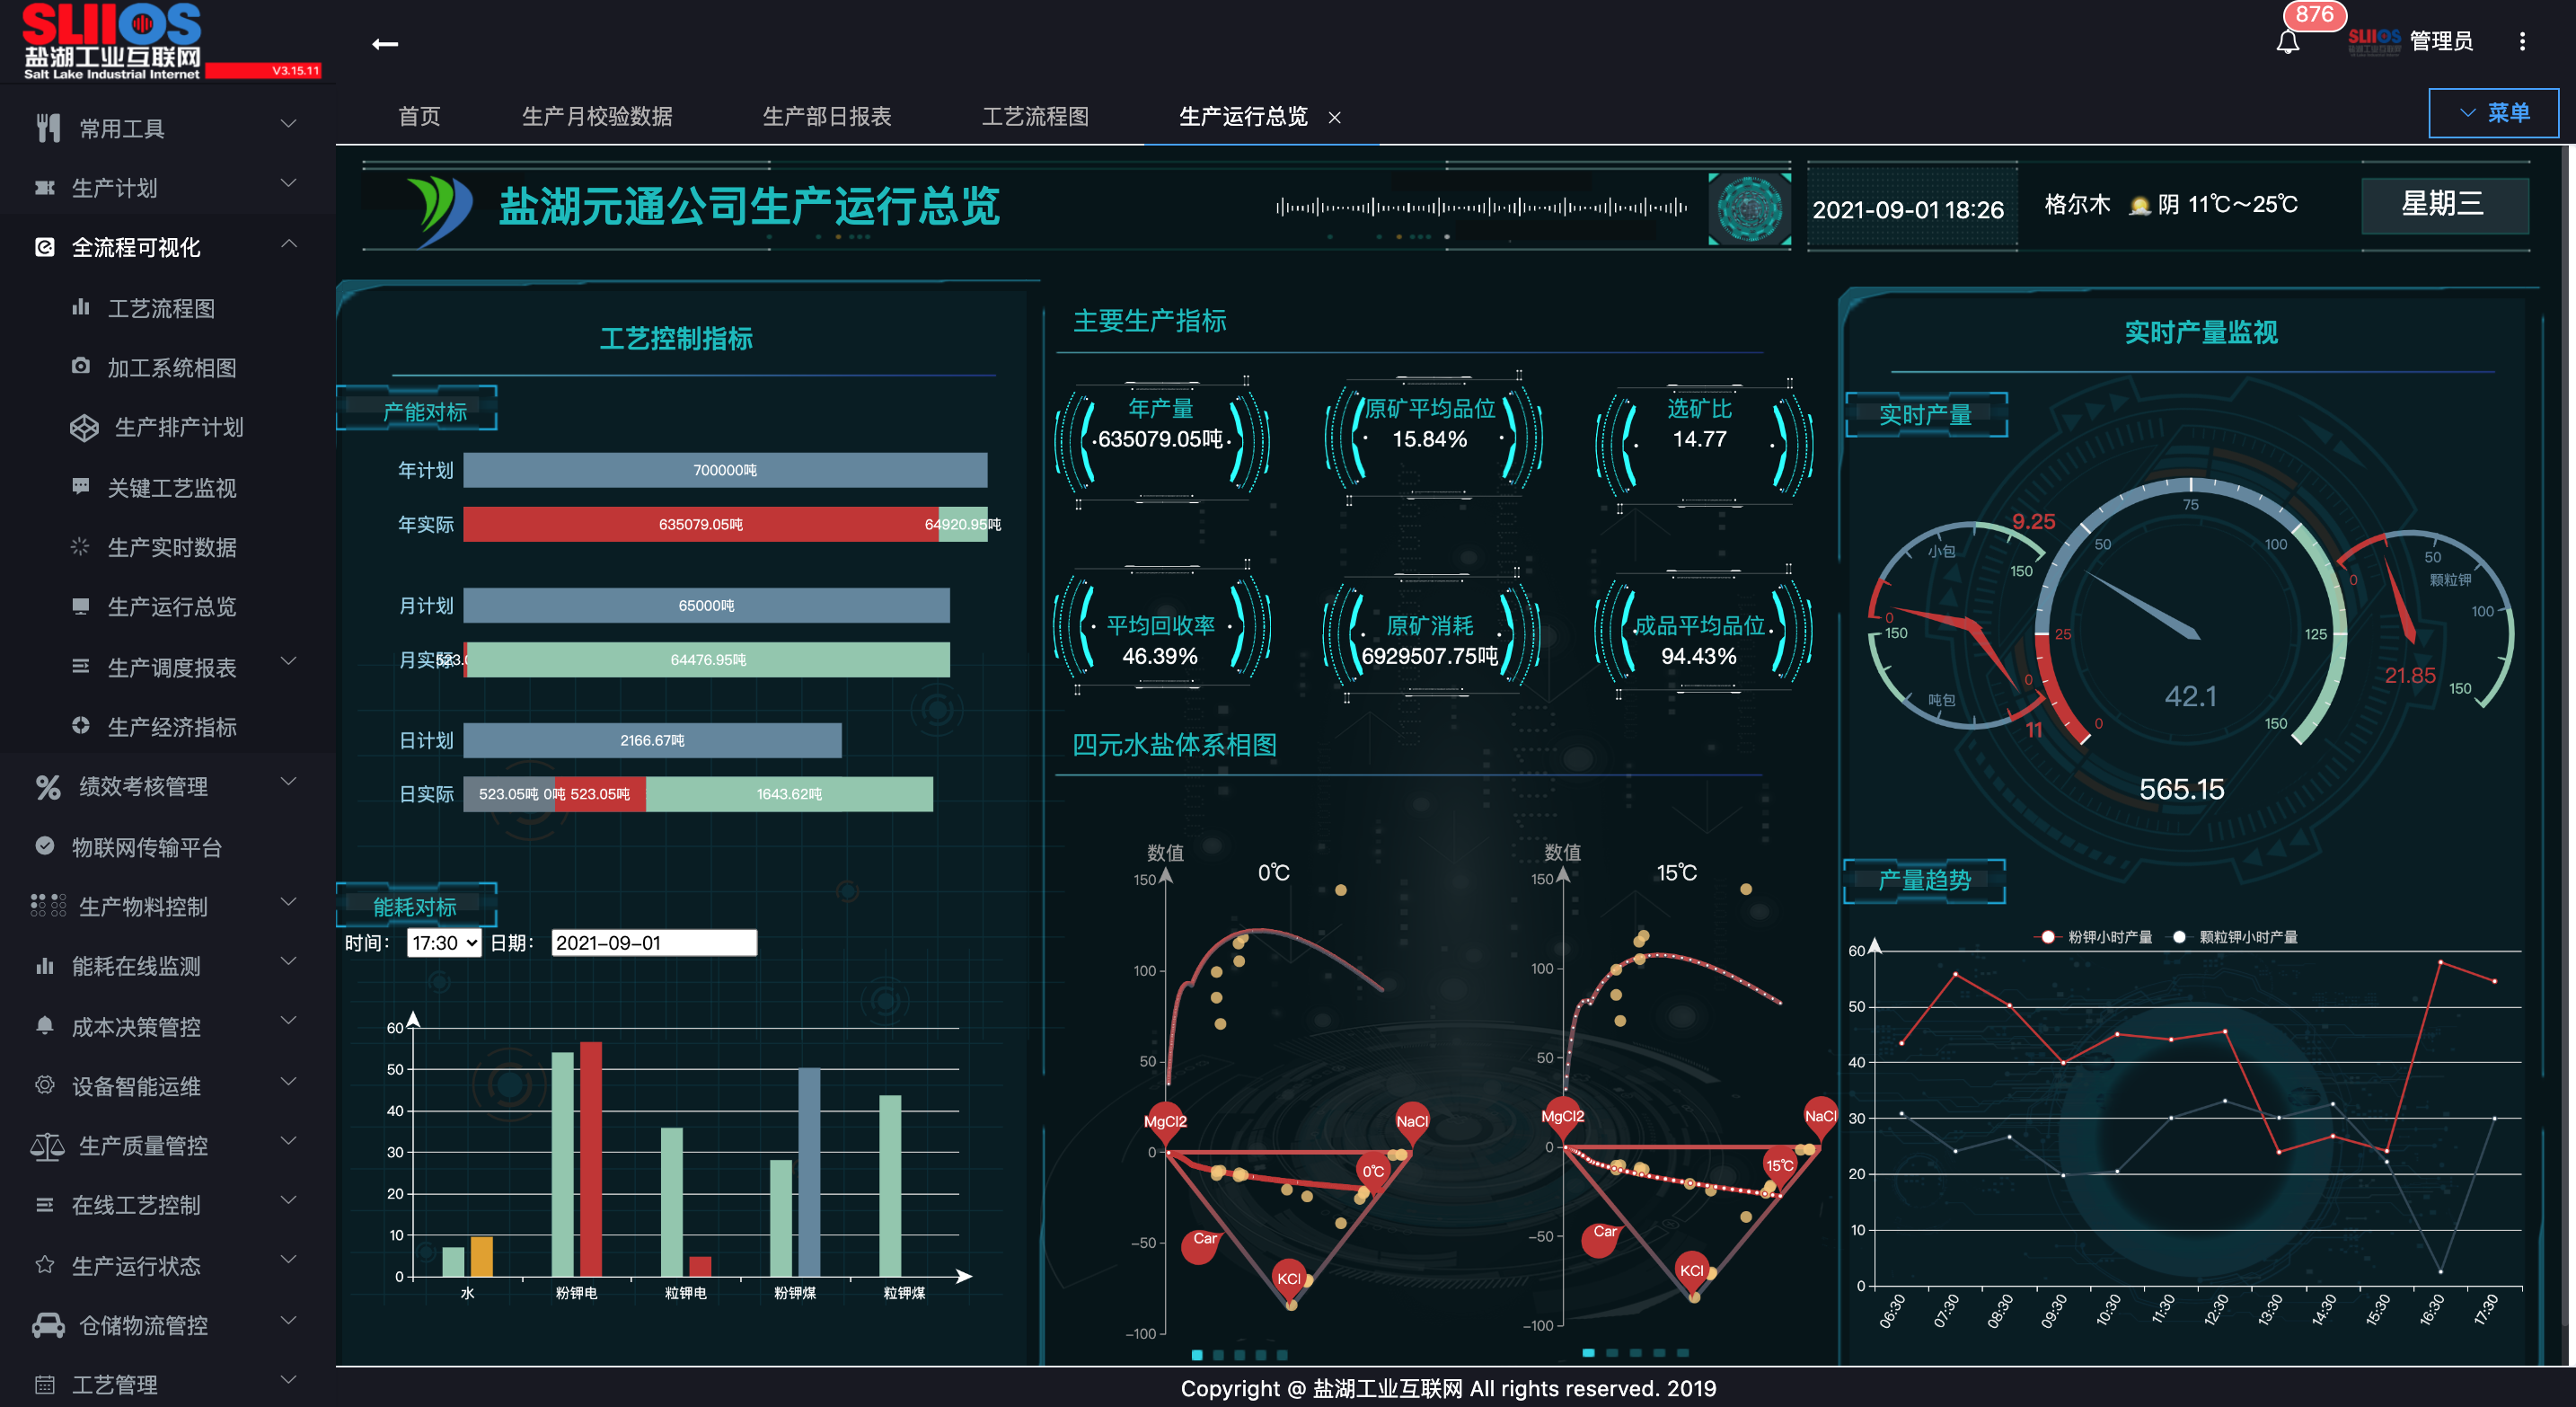Toggle 颗粒钾小时产量 legend series
This screenshot has height=1407, width=2576.
pyautogui.click(x=2234, y=937)
